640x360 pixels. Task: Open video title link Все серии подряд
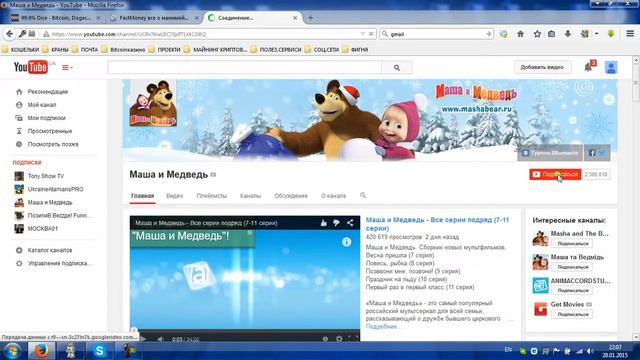[x=437, y=224]
